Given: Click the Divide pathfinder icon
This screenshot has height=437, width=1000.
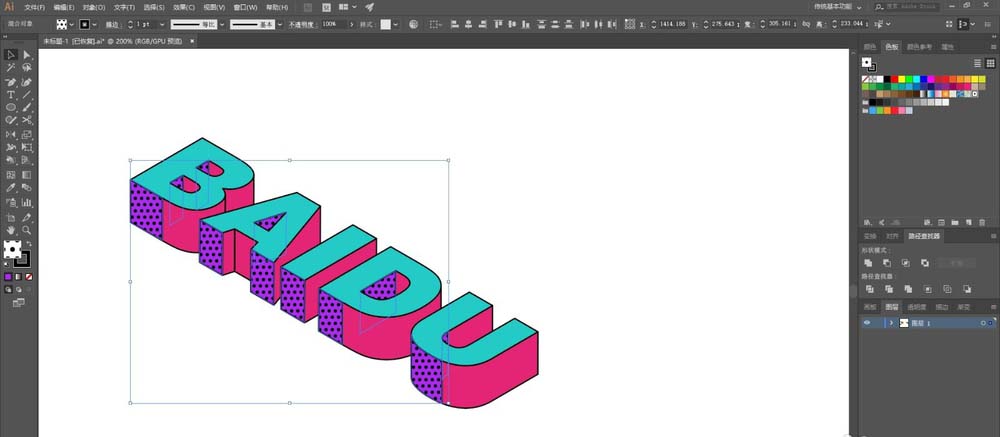Looking at the screenshot, I should click(869, 289).
